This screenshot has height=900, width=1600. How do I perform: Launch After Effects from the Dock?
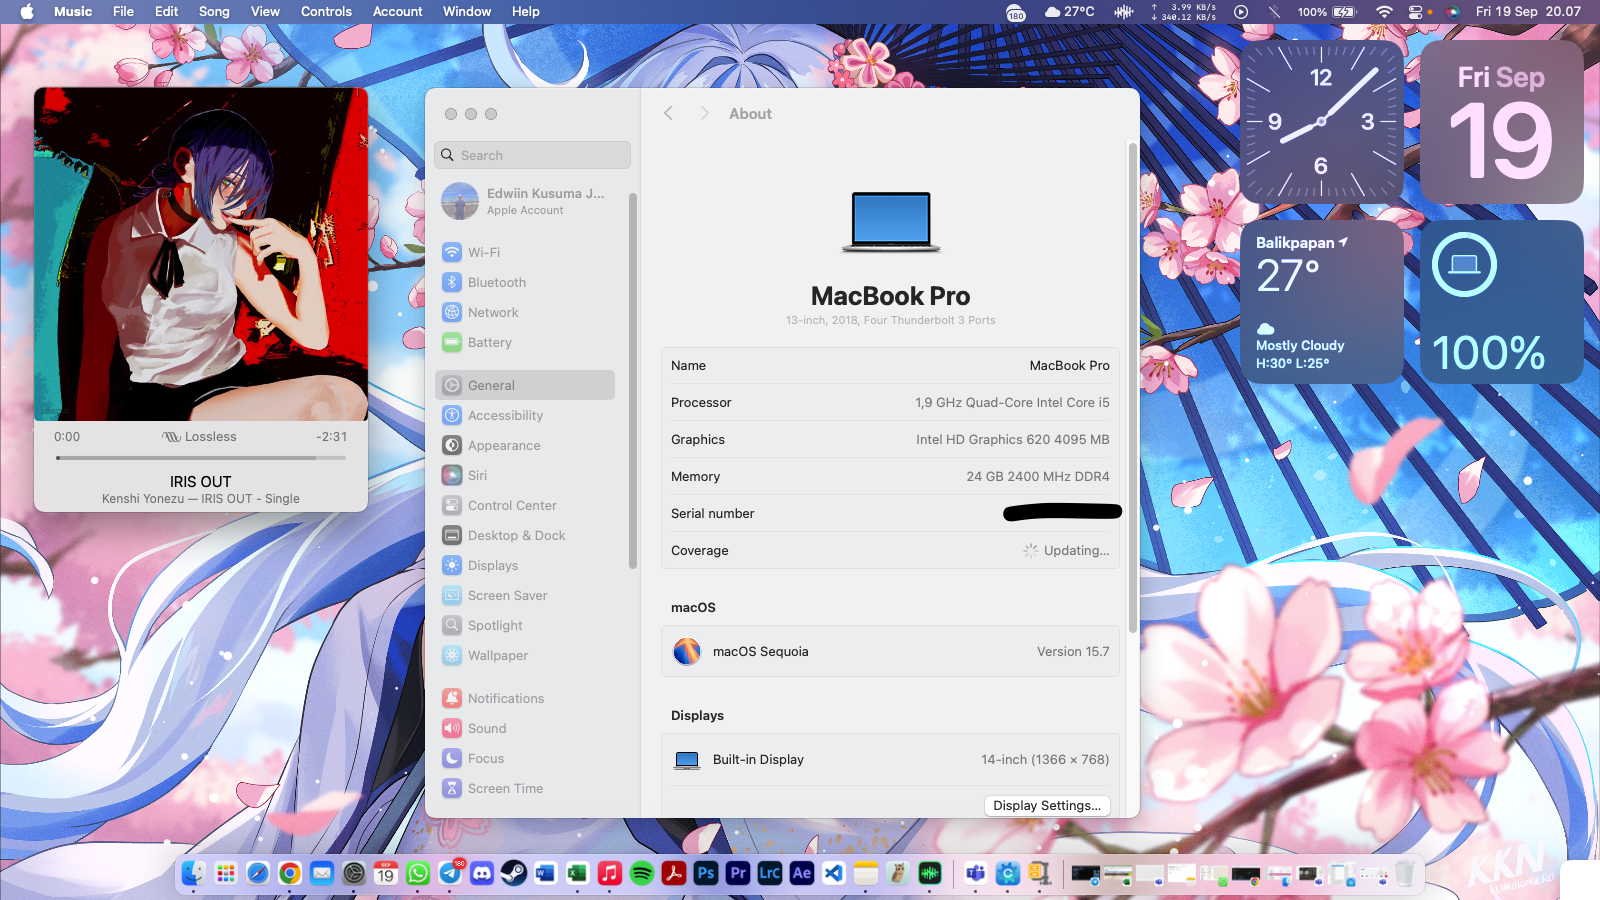[x=802, y=873]
